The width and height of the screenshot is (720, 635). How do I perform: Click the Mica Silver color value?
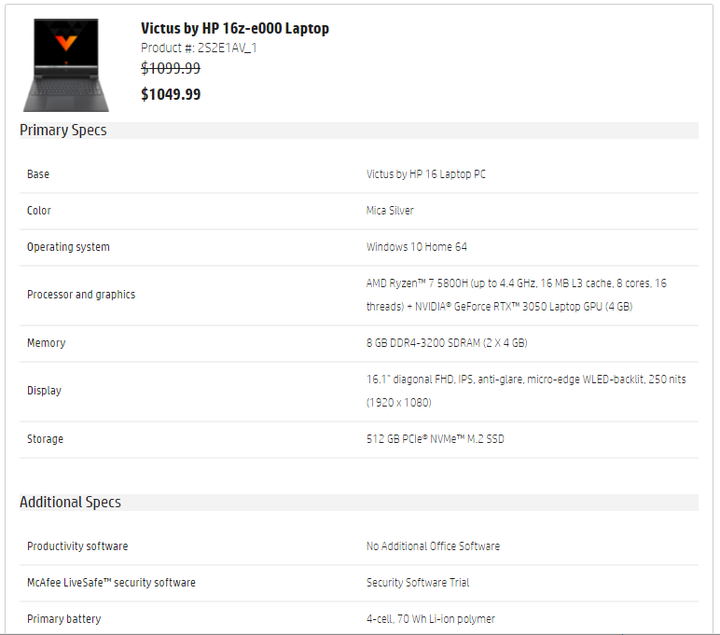390,211
